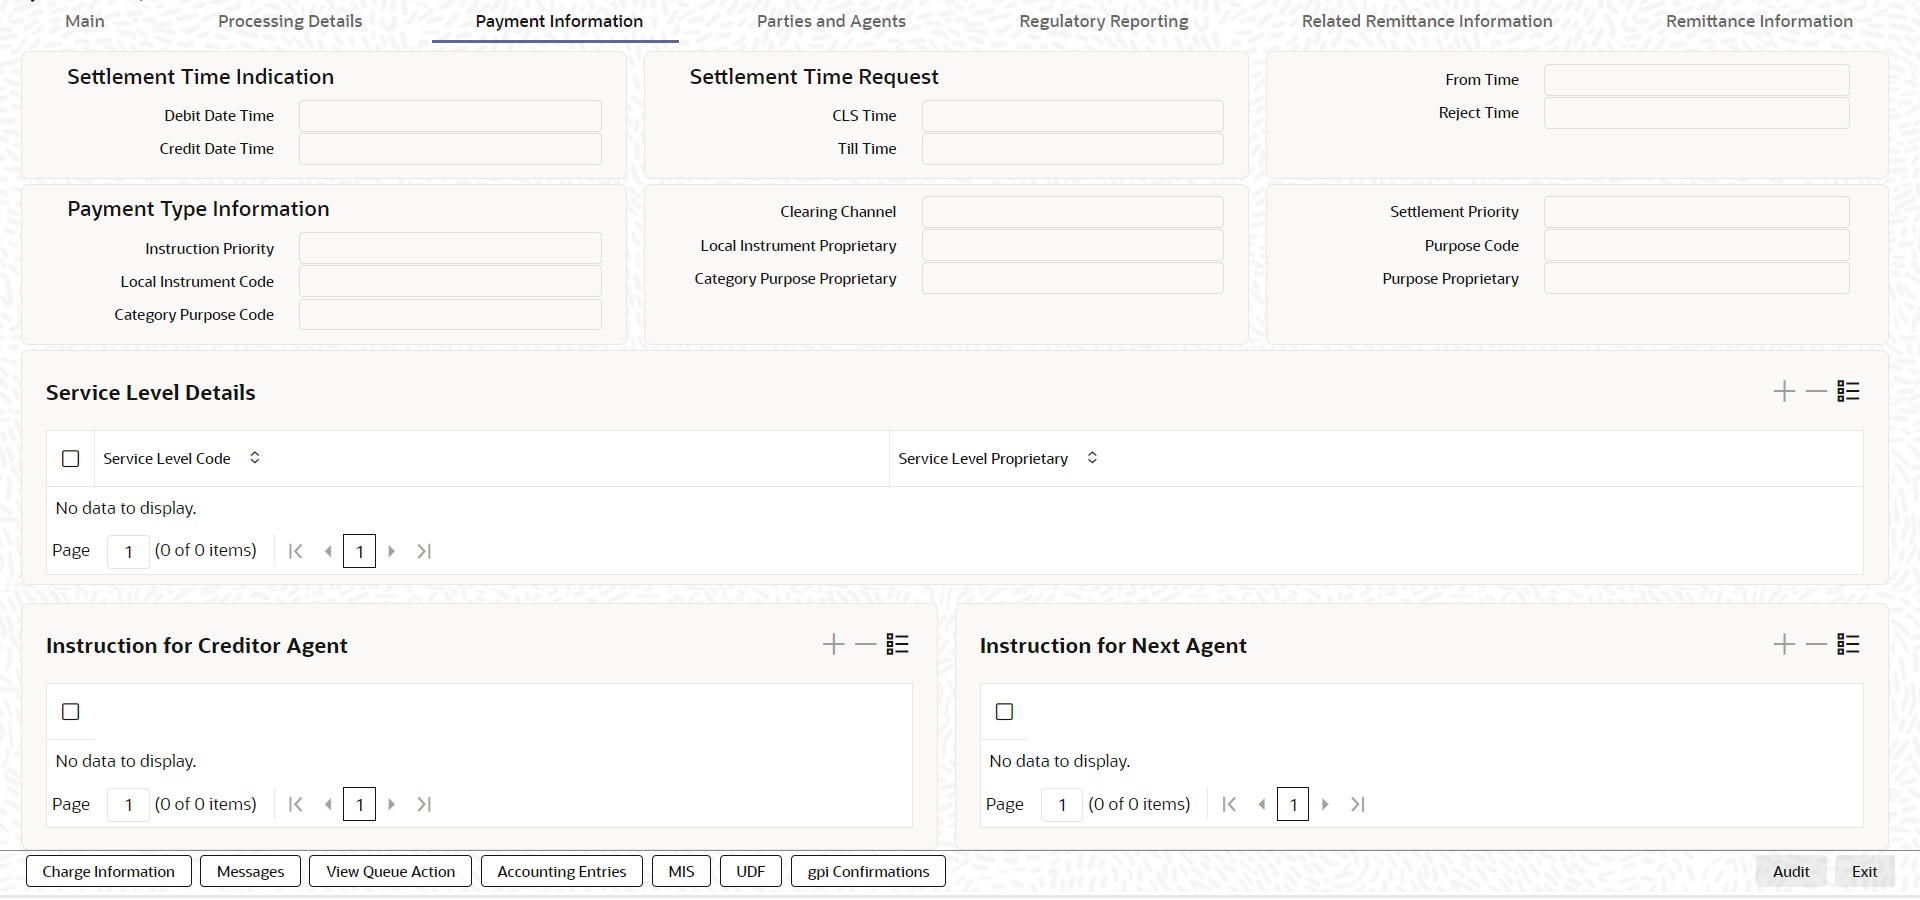
Task: Focus the CLS Time field
Action: [x=1072, y=116]
